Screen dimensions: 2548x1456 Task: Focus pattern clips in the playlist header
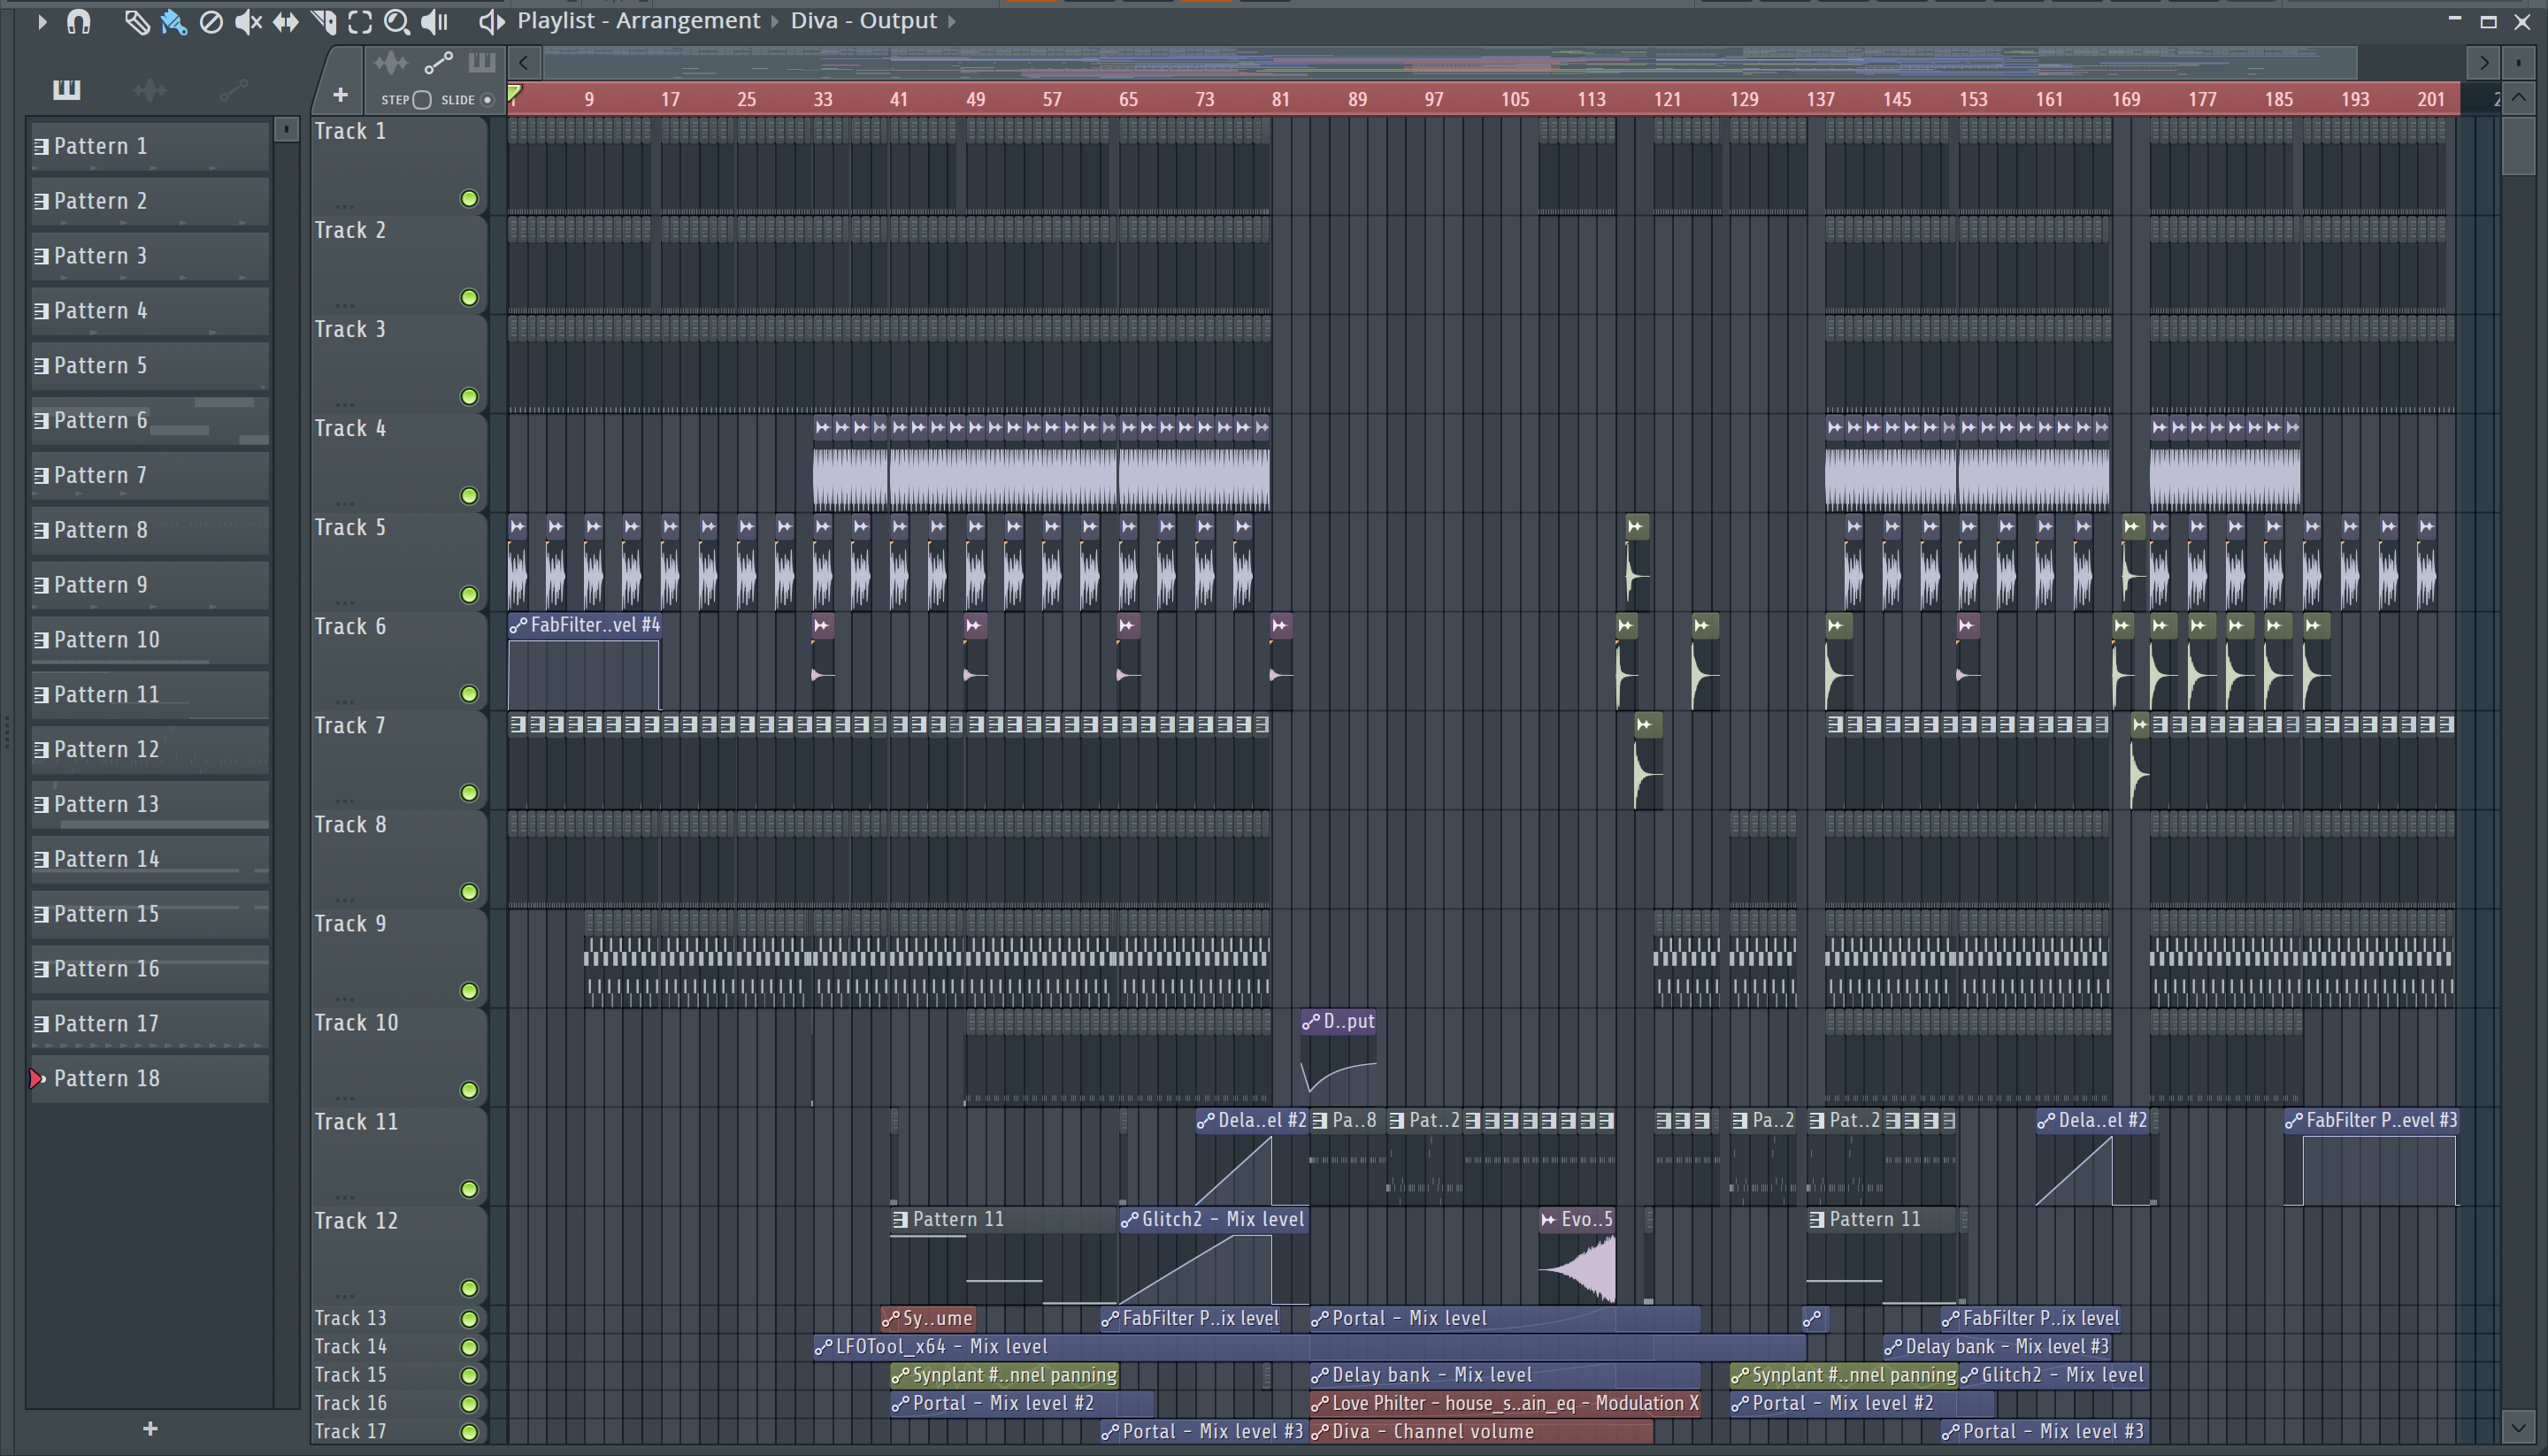tap(482, 63)
